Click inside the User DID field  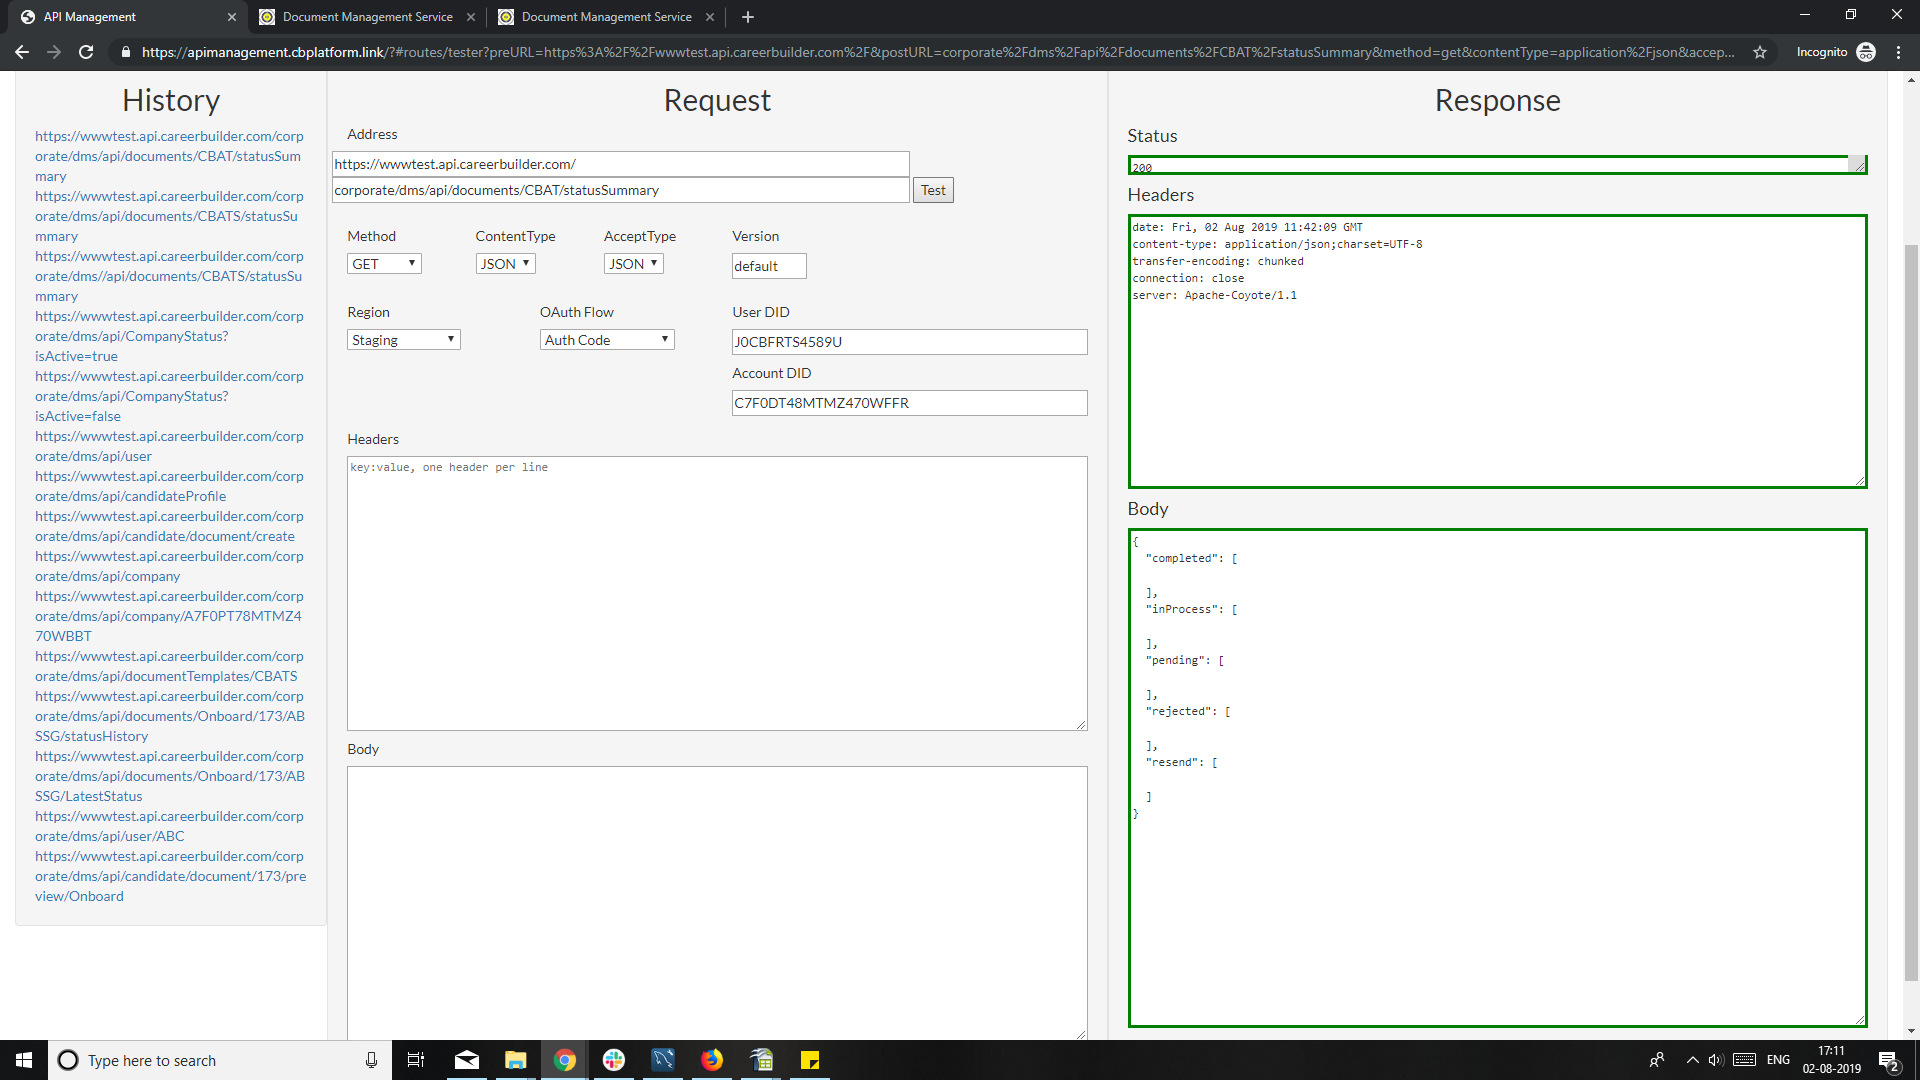coord(908,341)
